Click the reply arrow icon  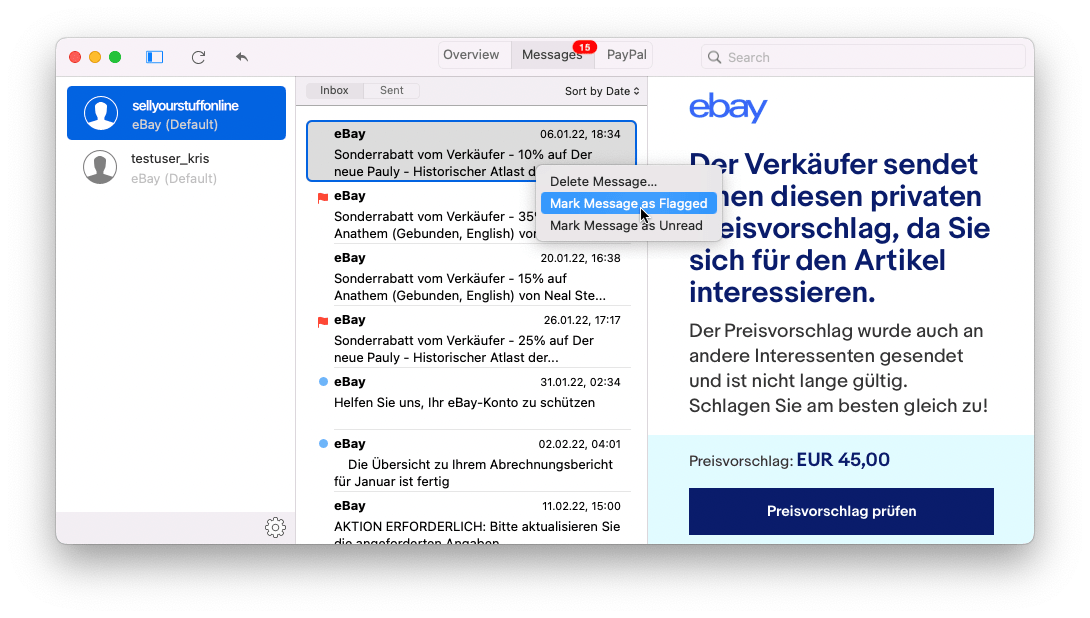point(242,57)
